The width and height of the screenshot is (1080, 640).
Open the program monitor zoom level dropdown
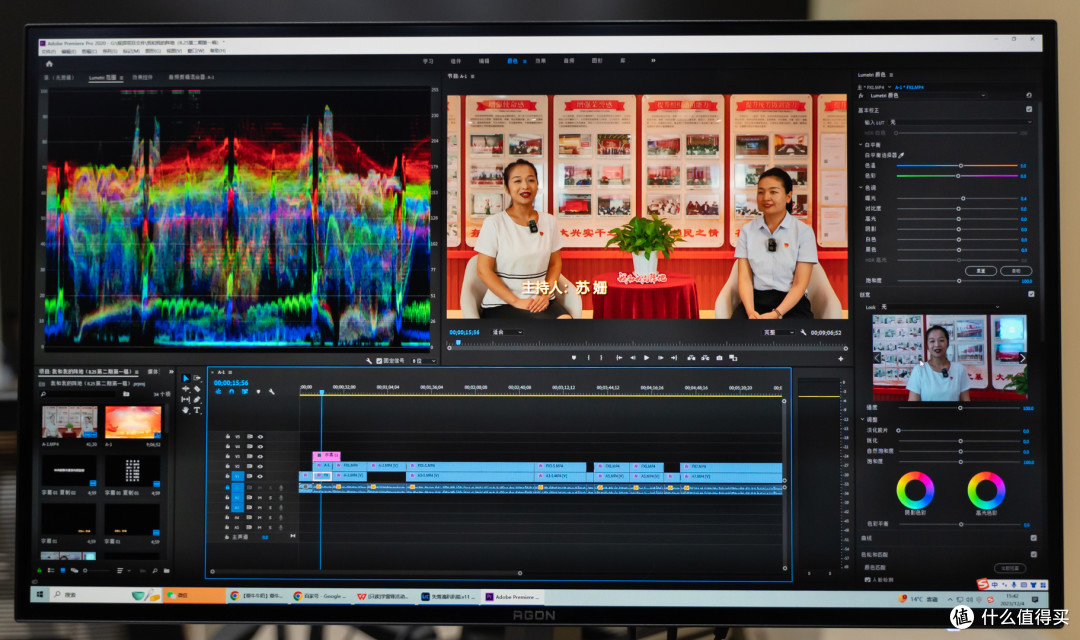point(507,332)
